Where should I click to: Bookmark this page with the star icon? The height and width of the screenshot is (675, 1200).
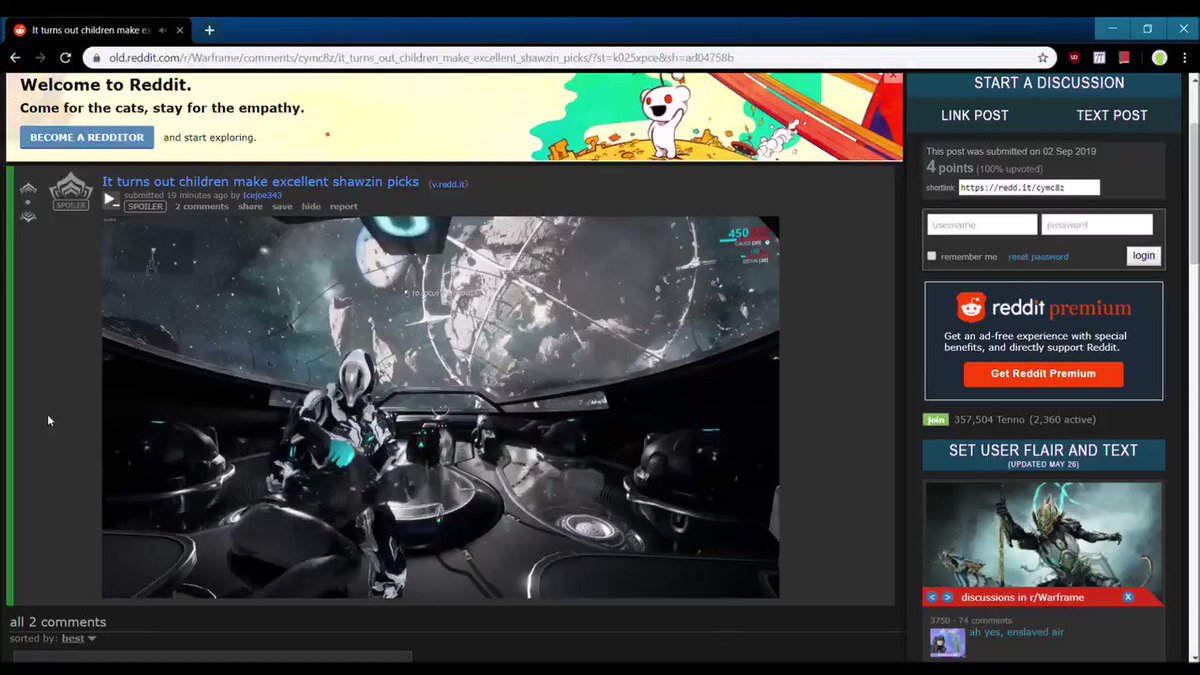(x=1043, y=58)
